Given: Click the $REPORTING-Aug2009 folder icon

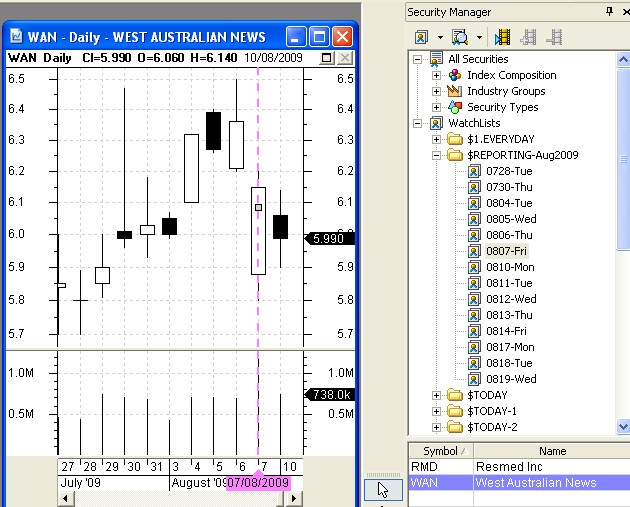Looking at the screenshot, I should [455, 155].
